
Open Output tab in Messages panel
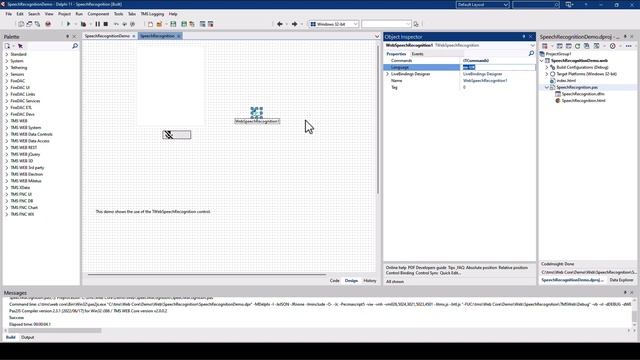27,337
